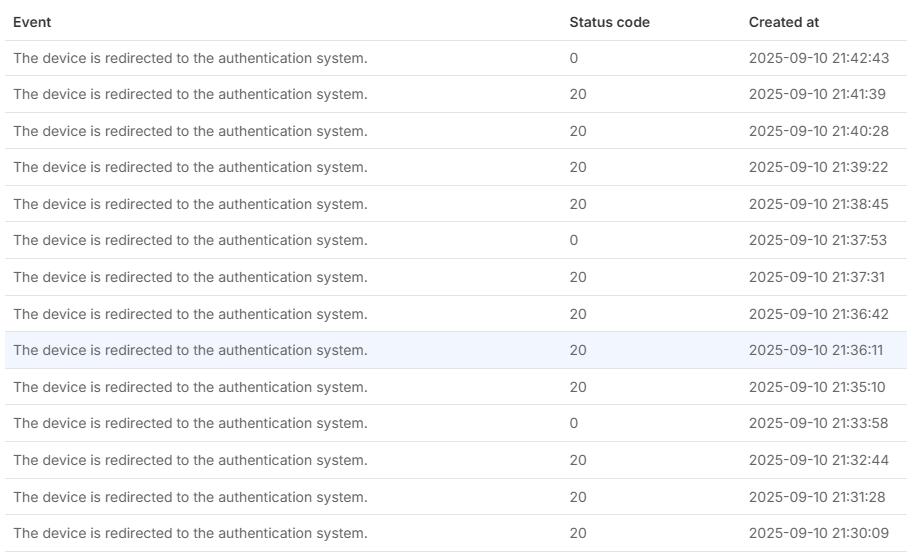Select the row created at 21:42:43
The image size is (915, 556).
pyautogui.click(x=190, y=58)
